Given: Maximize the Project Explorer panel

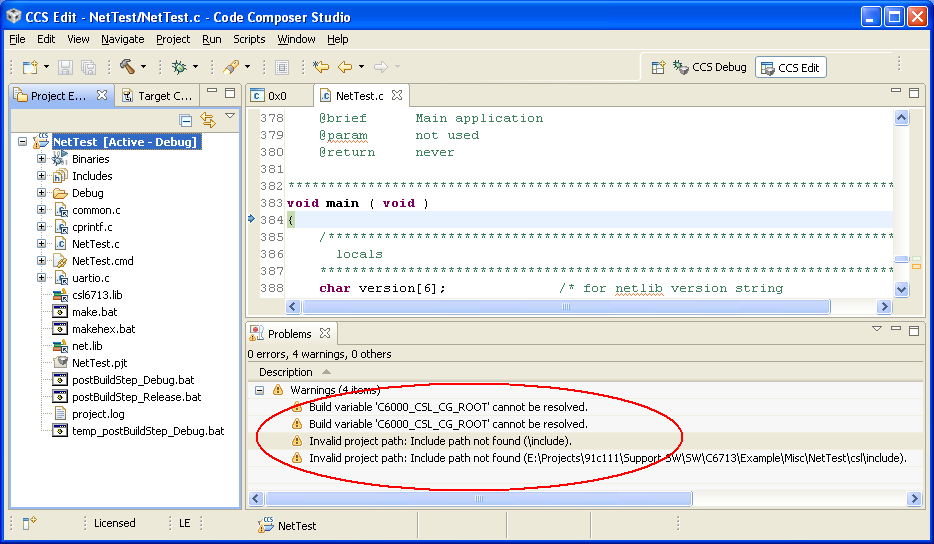Looking at the screenshot, I should coord(230,93).
